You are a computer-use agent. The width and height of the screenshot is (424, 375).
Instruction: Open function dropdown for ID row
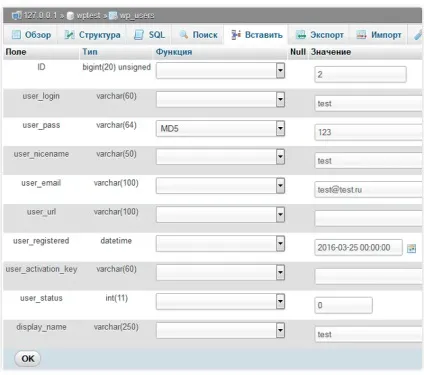[220, 71]
